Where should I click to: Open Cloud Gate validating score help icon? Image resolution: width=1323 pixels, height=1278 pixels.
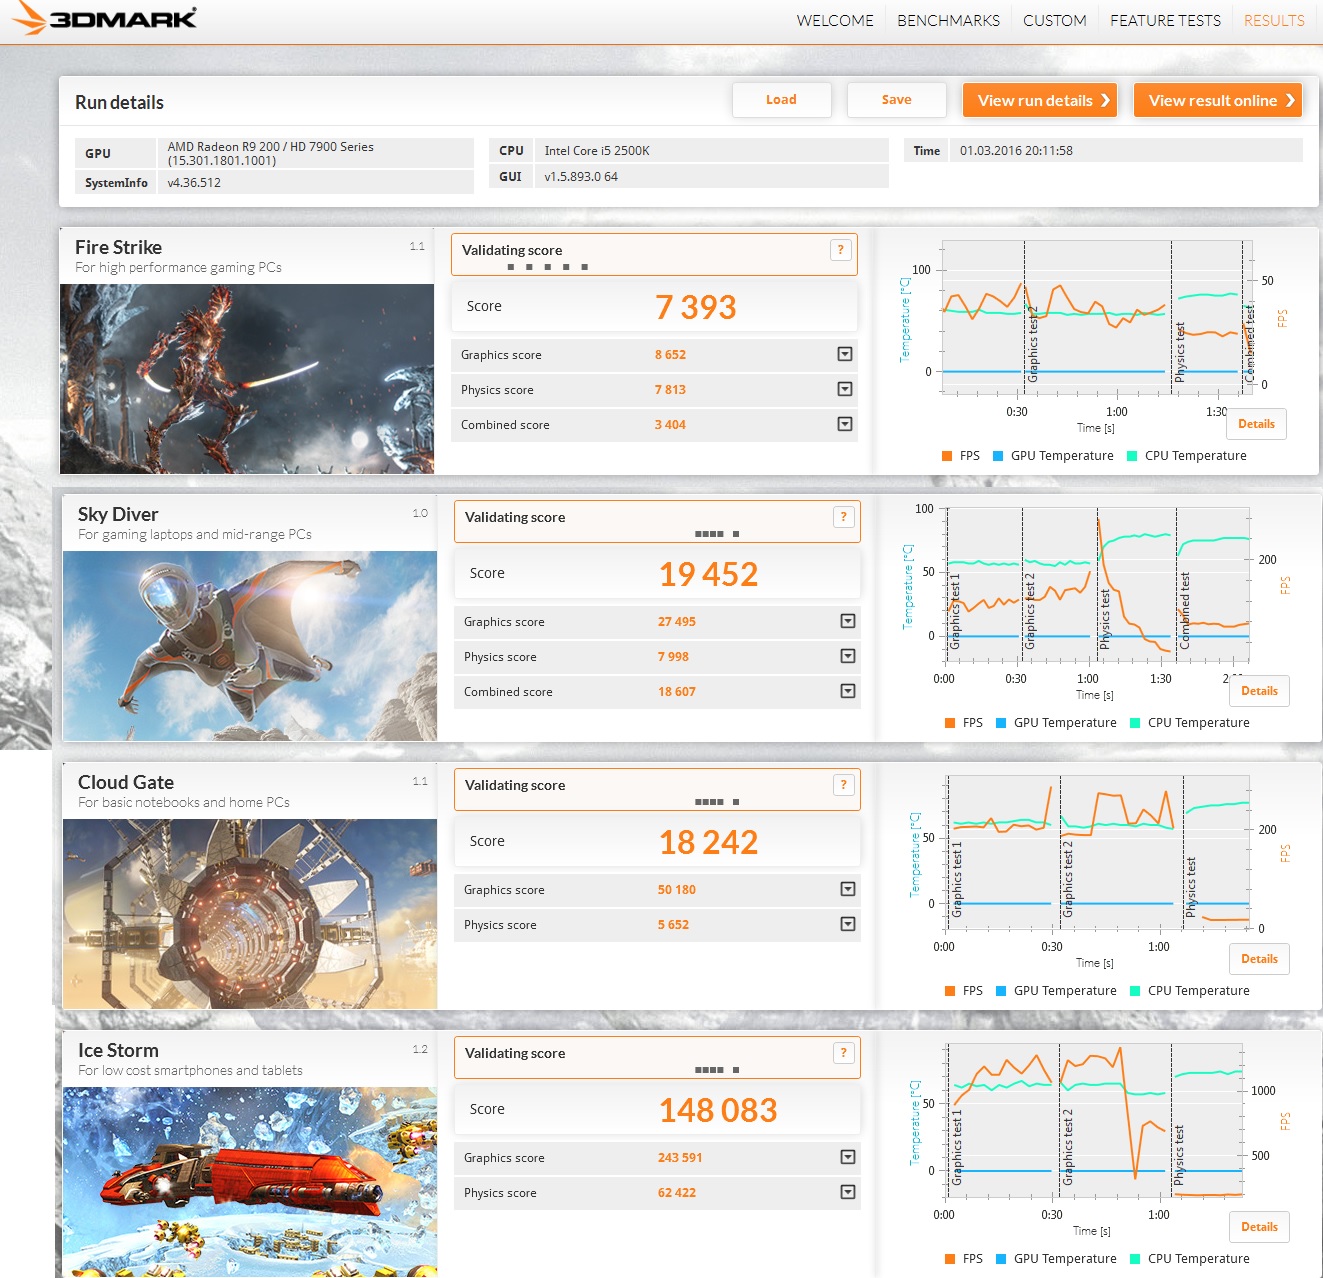pyautogui.click(x=843, y=785)
